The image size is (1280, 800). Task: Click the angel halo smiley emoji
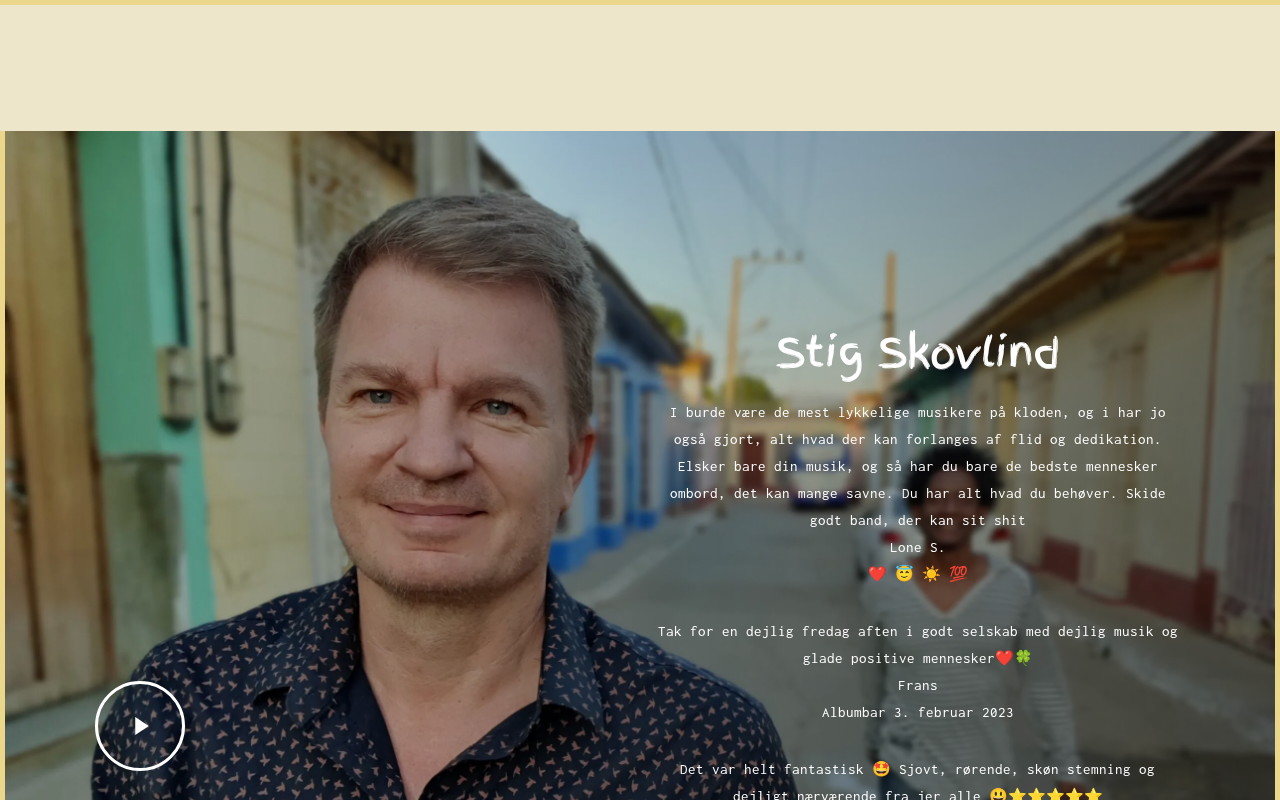pyautogui.click(x=904, y=574)
